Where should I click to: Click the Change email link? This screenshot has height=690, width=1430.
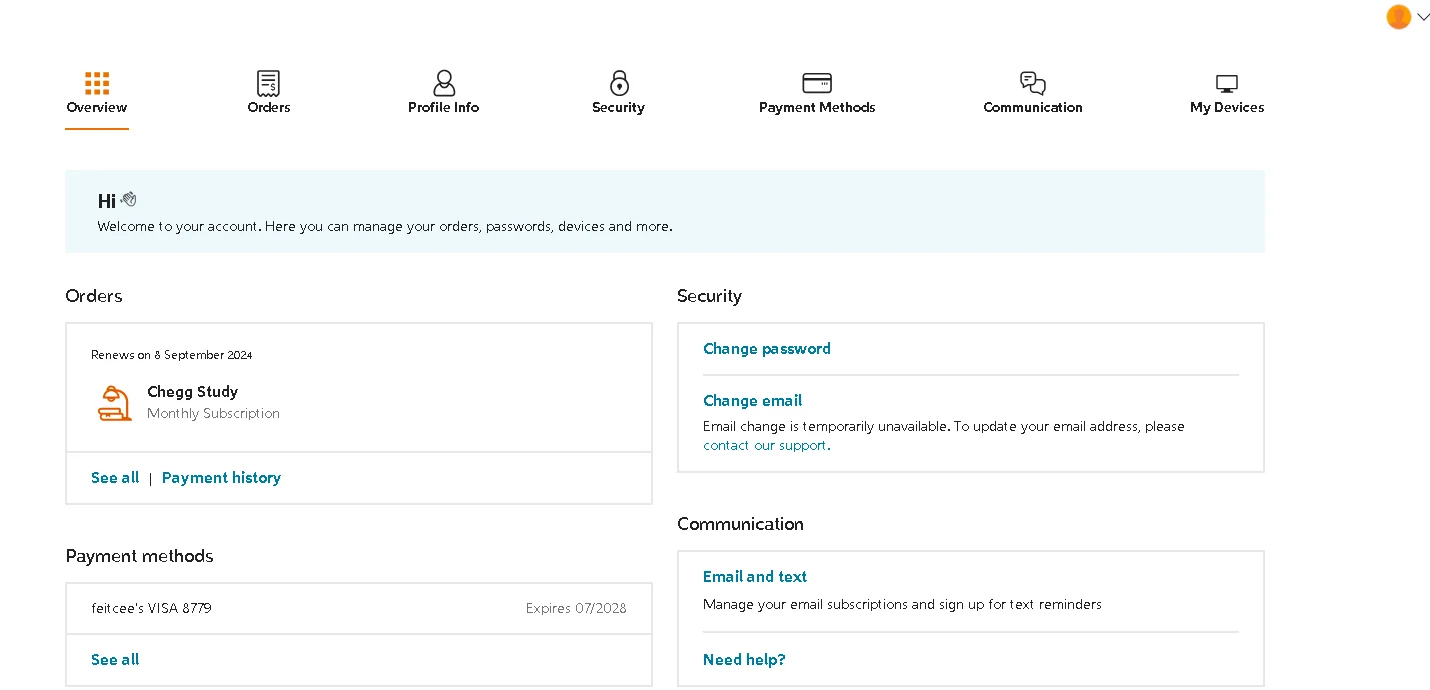click(x=752, y=401)
